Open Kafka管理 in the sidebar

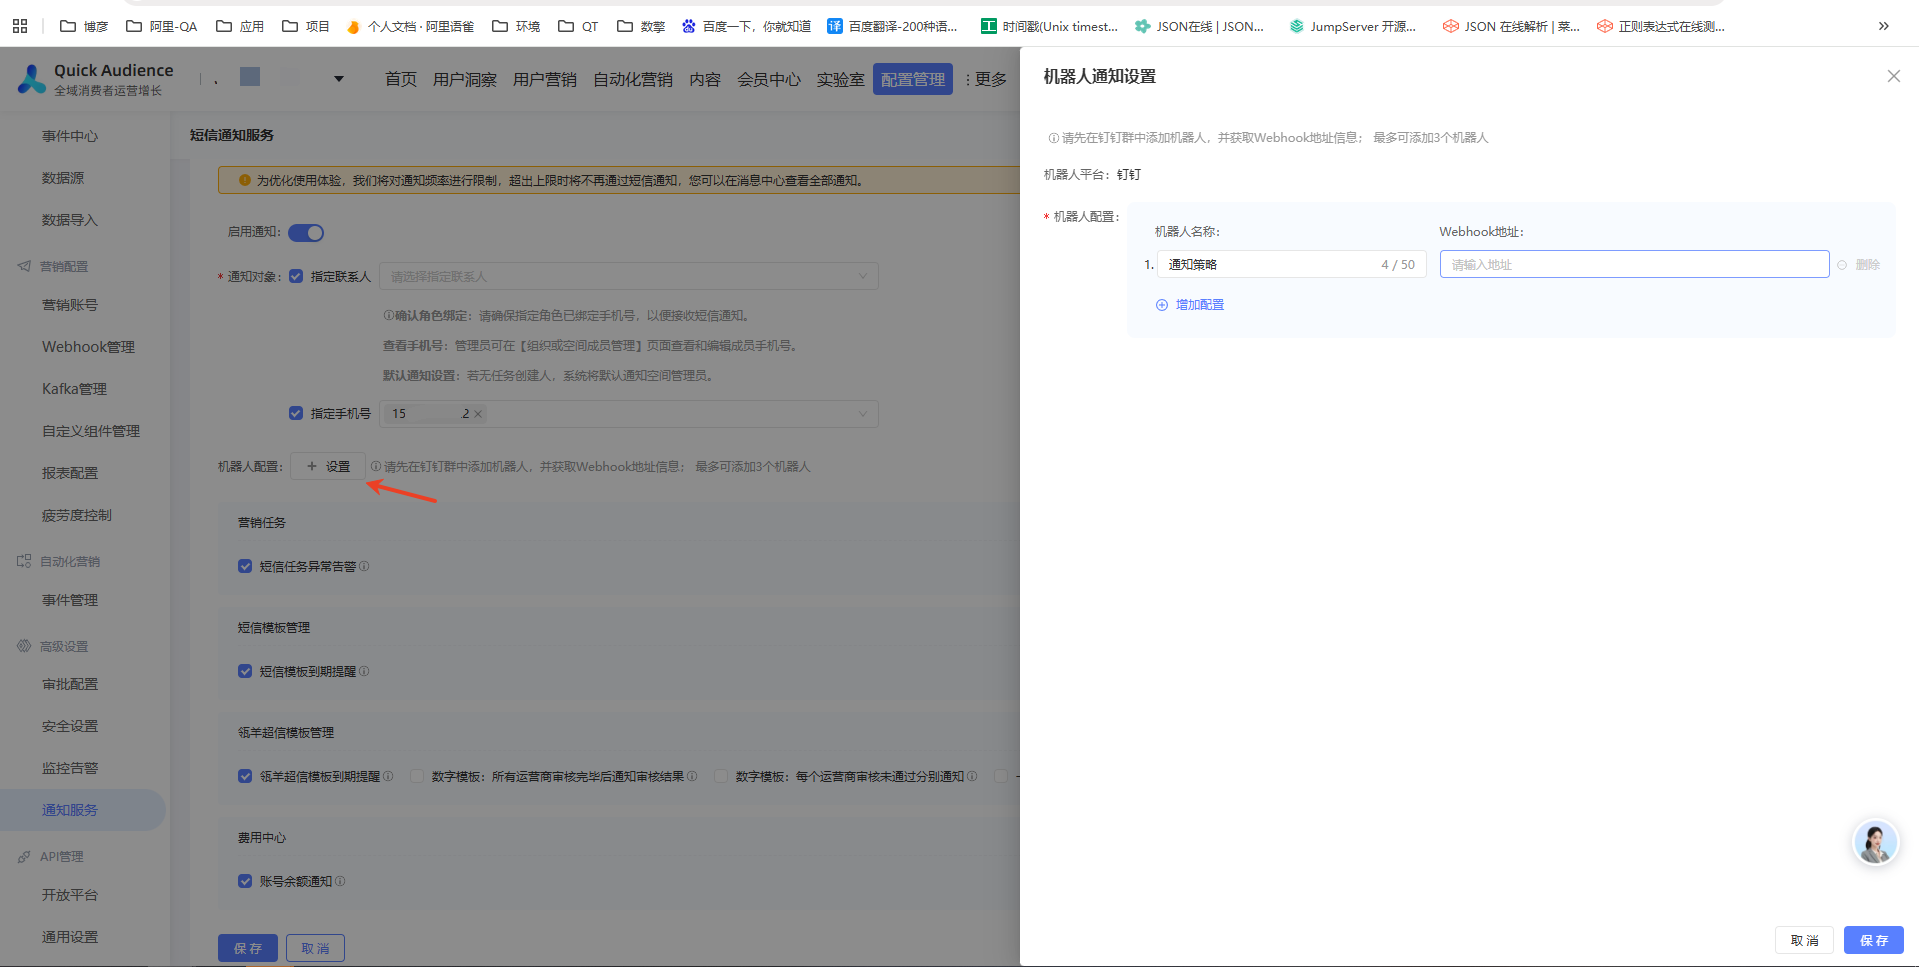tap(74, 389)
